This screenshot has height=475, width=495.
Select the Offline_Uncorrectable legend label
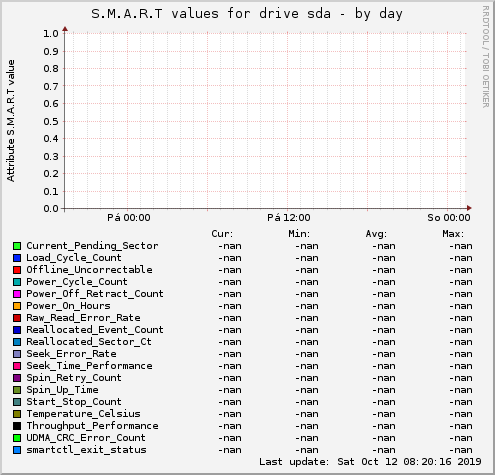[x=89, y=270]
